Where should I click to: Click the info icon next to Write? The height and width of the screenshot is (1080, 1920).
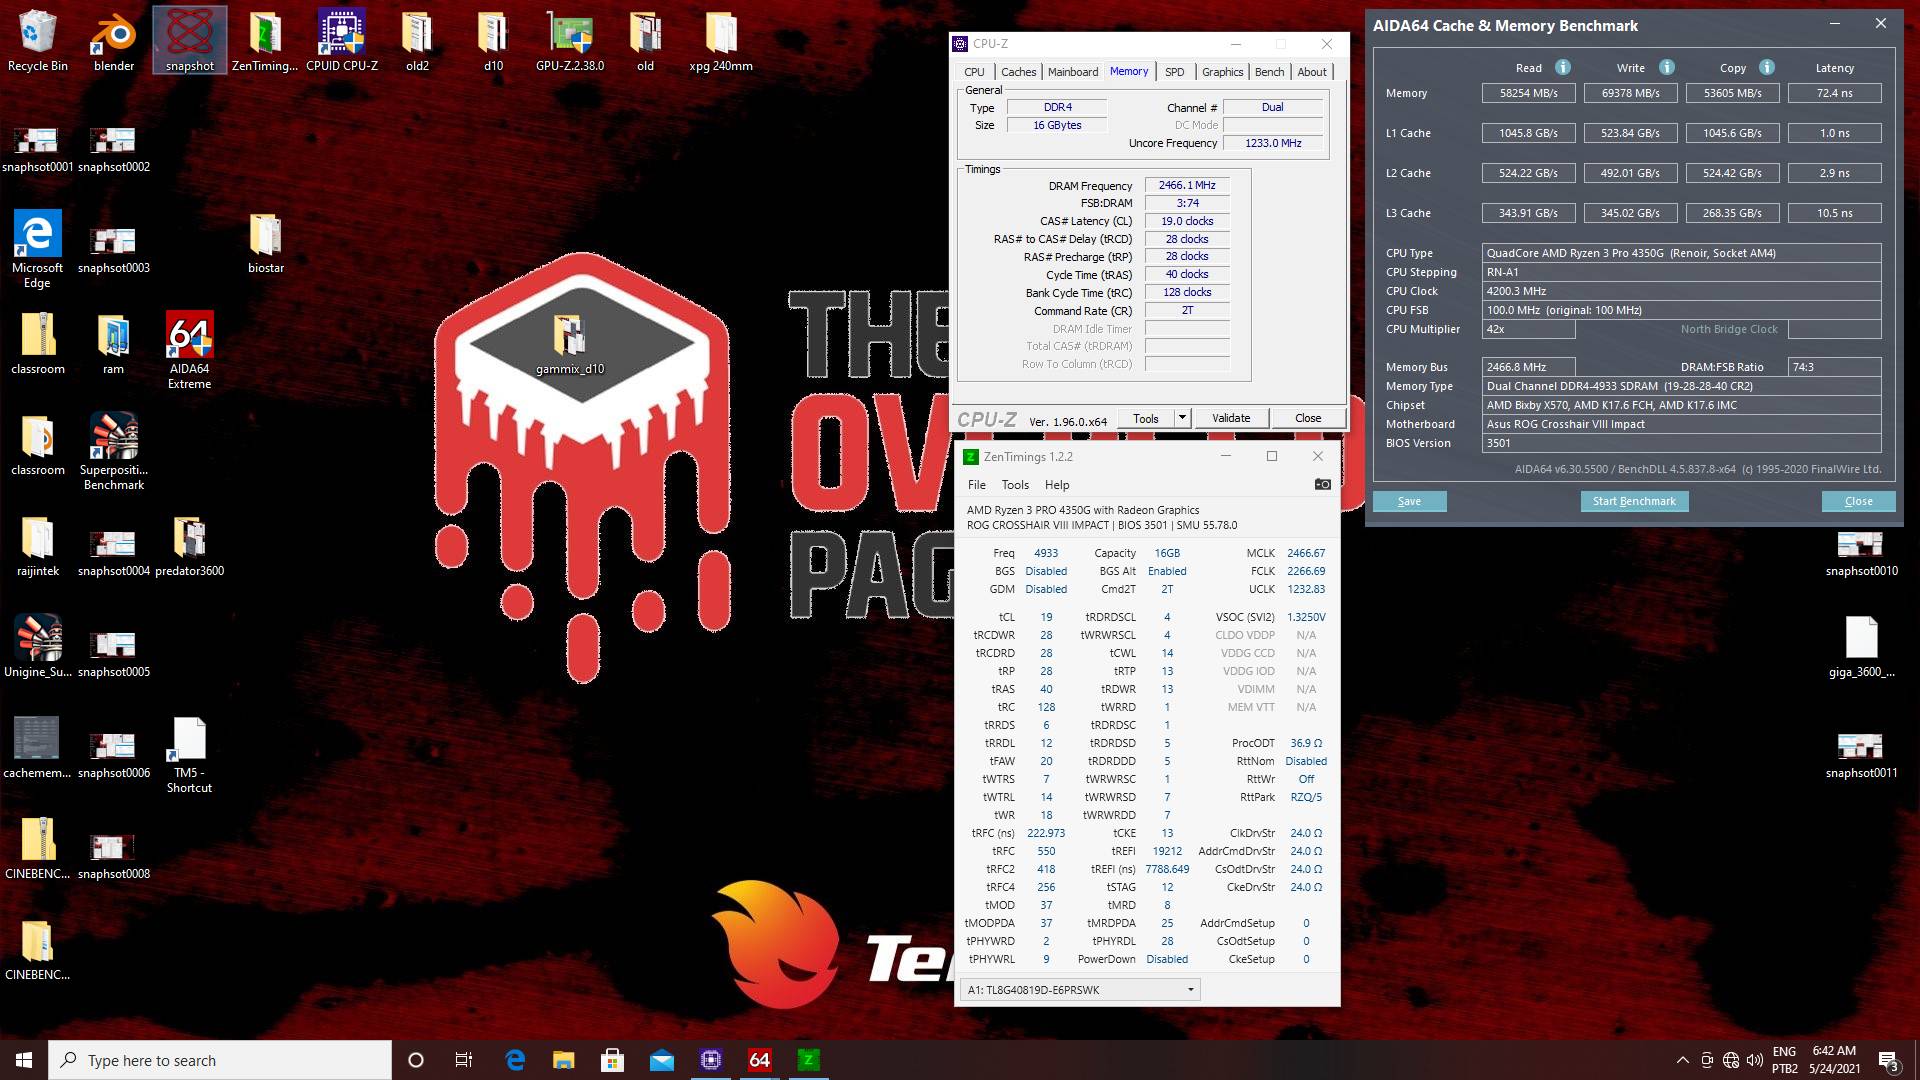click(x=1666, y=67)
